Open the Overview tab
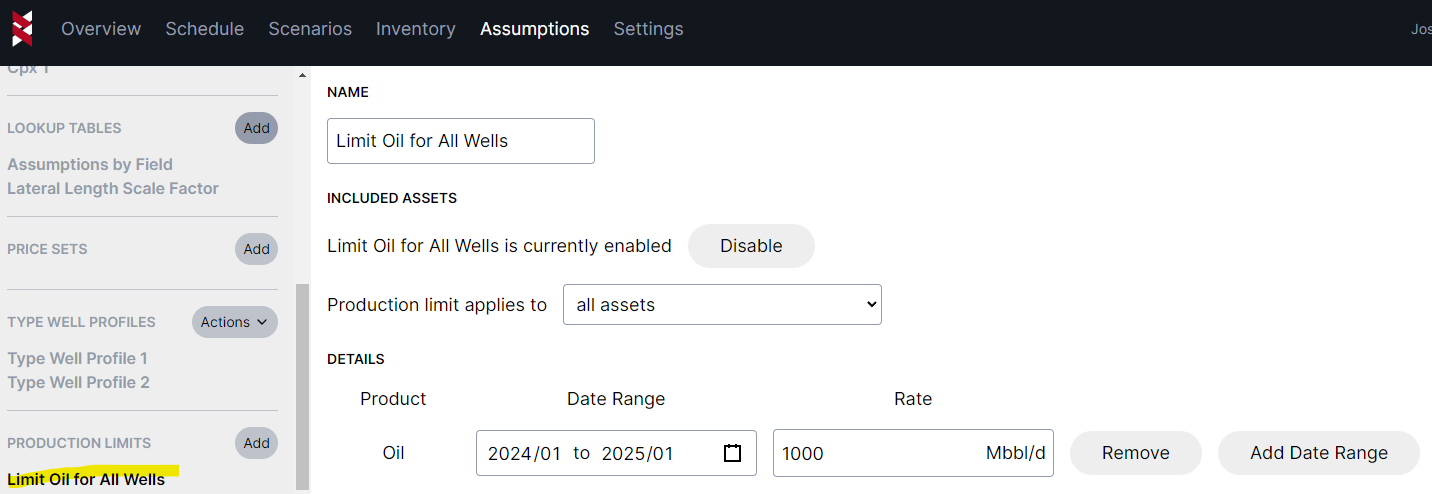 click(x=101, y=29)
